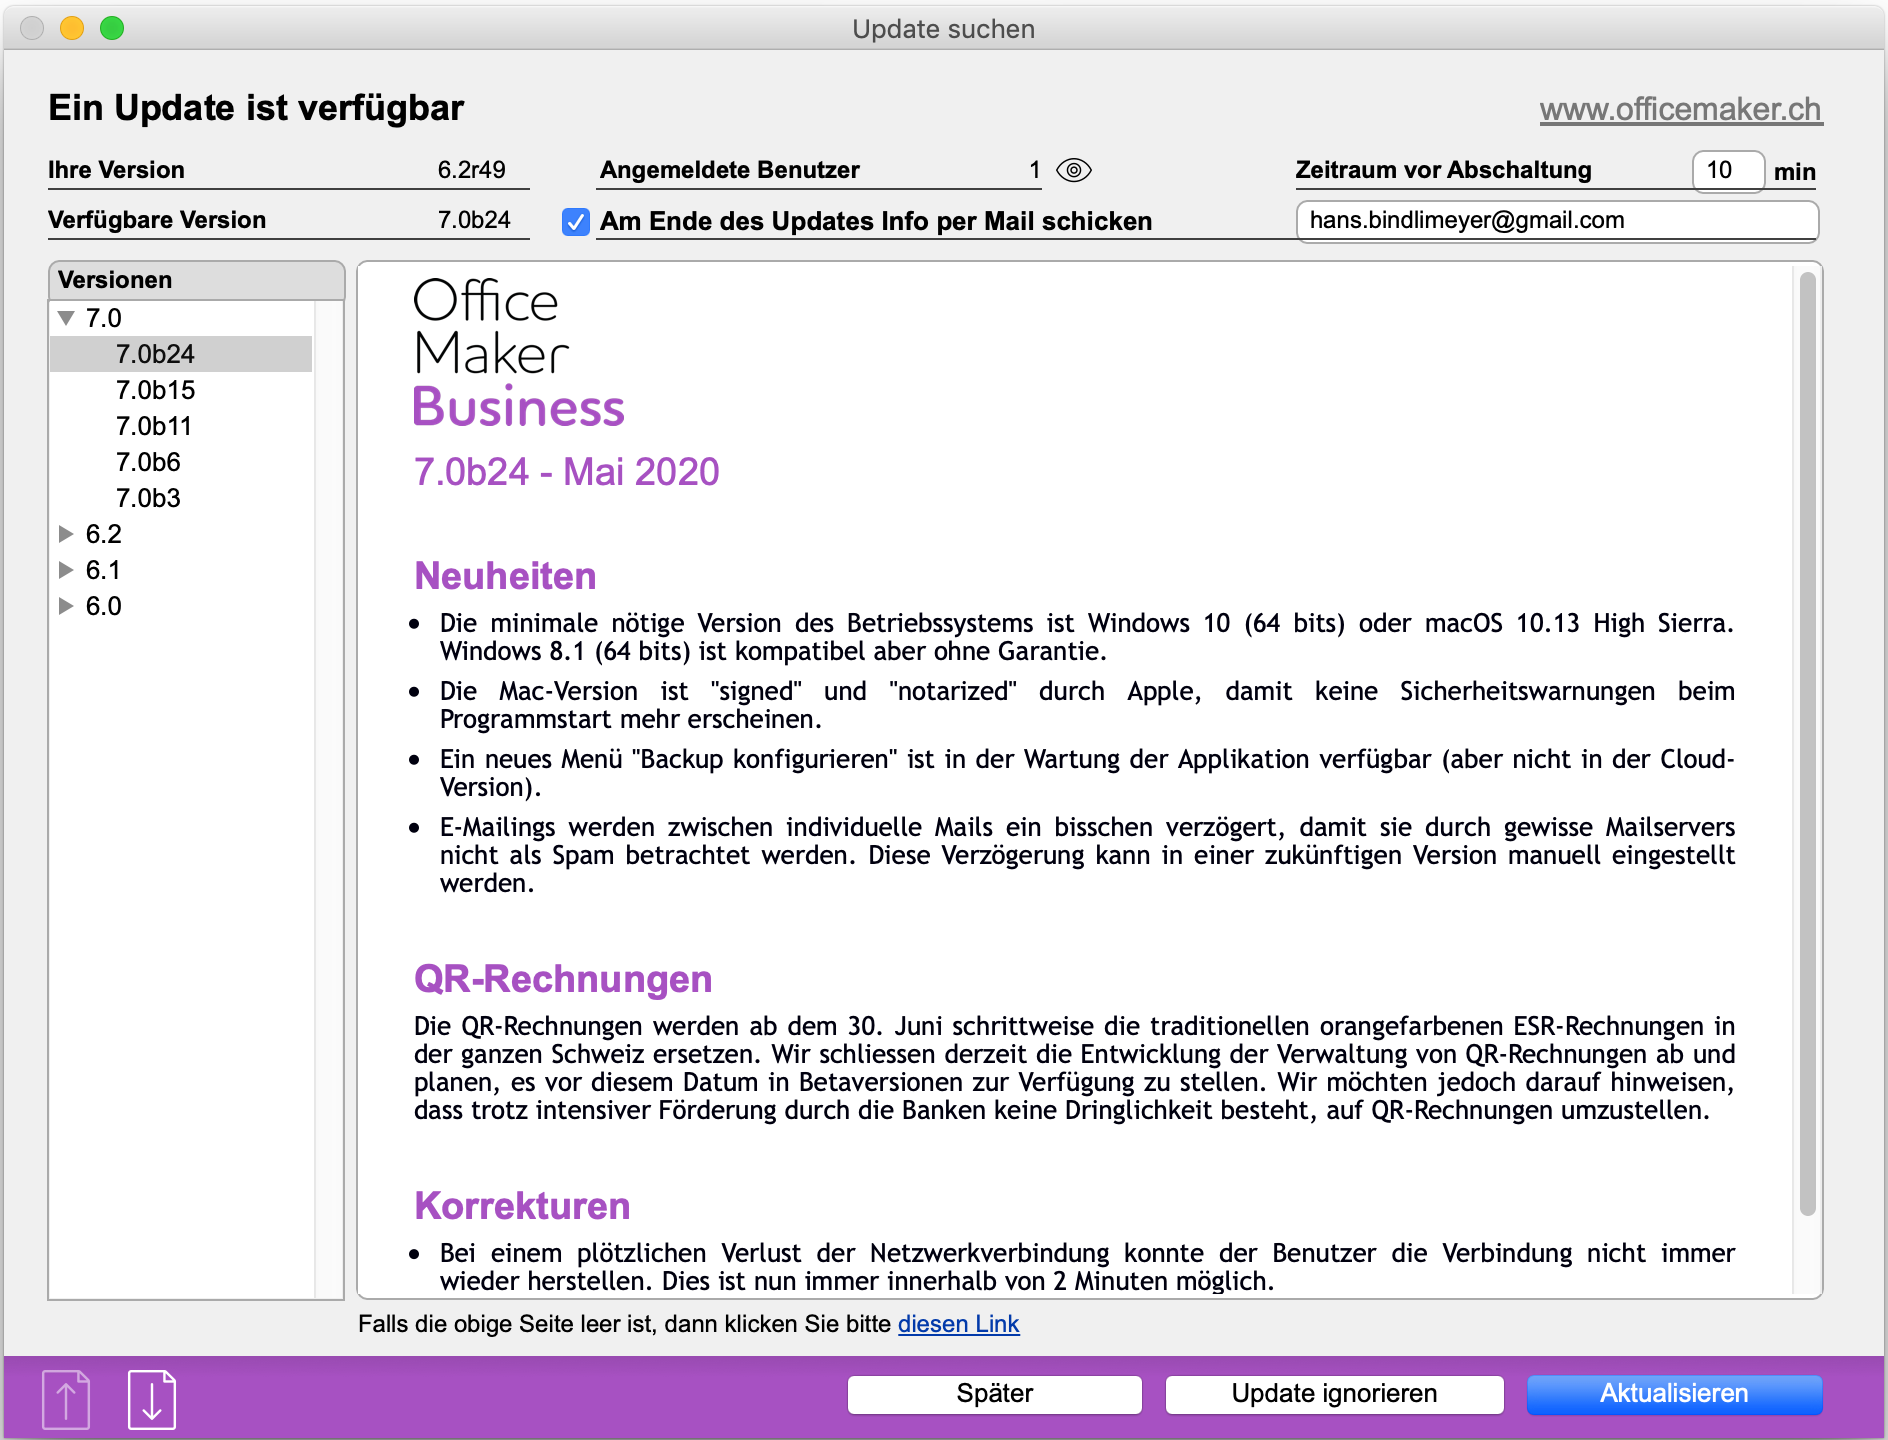Click the 'Ein Update ist verfügbar' heading

tap(256, 108)
